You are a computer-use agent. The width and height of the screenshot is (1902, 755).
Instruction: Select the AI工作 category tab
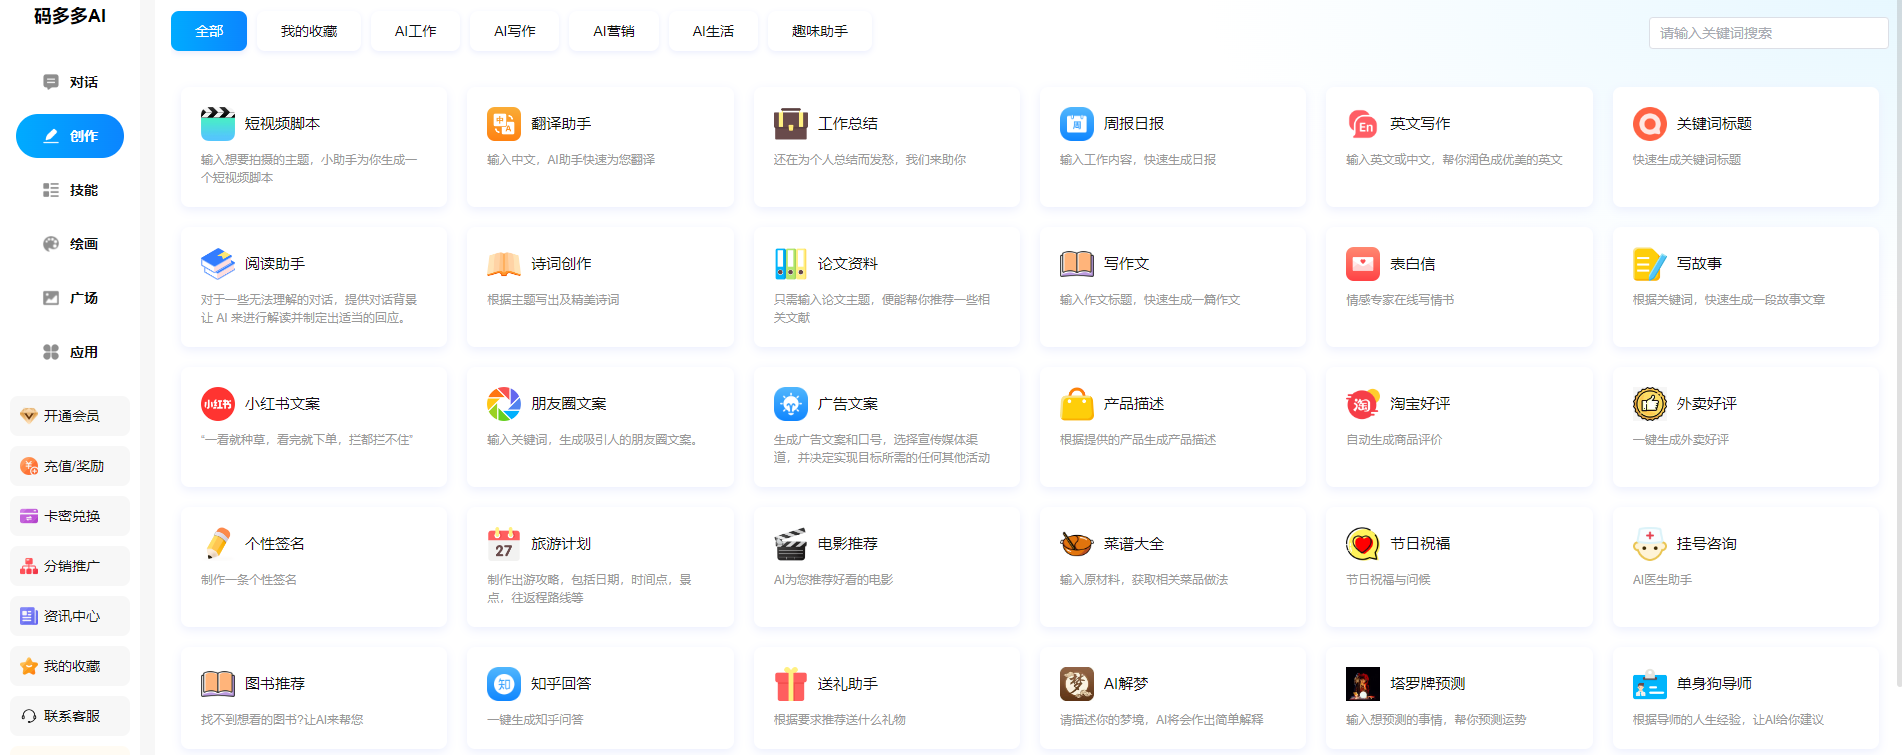(x=416, y=31)
